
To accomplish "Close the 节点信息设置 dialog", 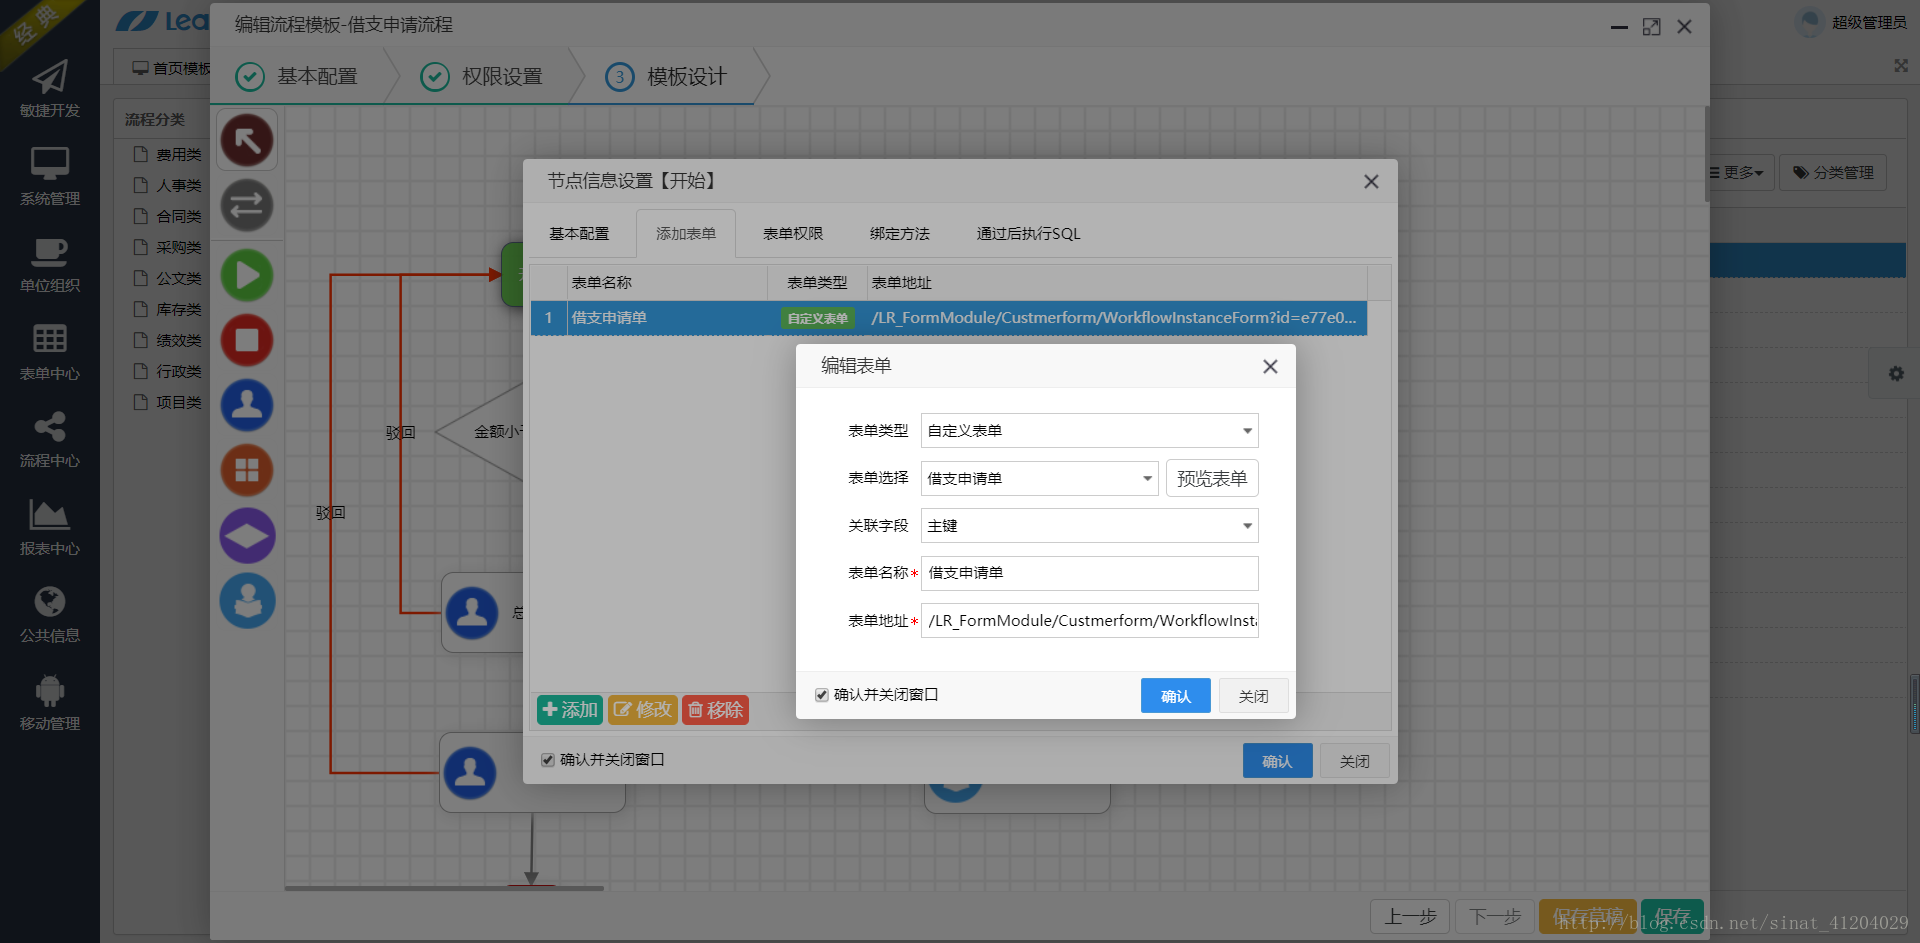I will click(x=1371, y=182).
